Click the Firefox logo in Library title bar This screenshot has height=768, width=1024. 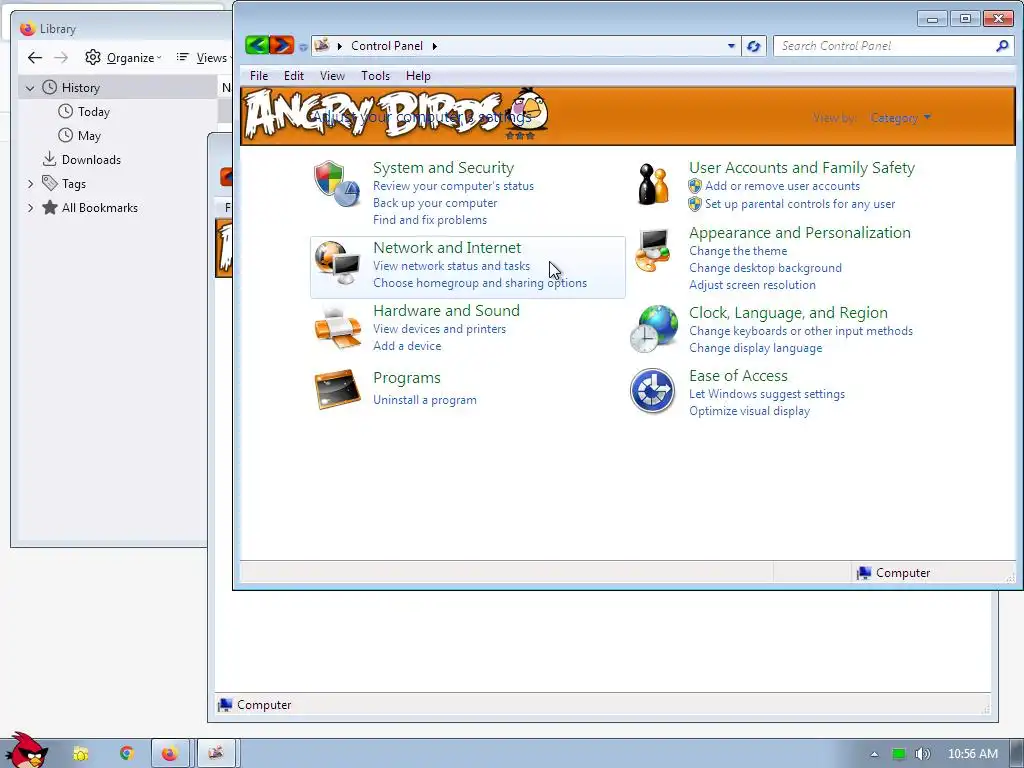coord(27,29)
